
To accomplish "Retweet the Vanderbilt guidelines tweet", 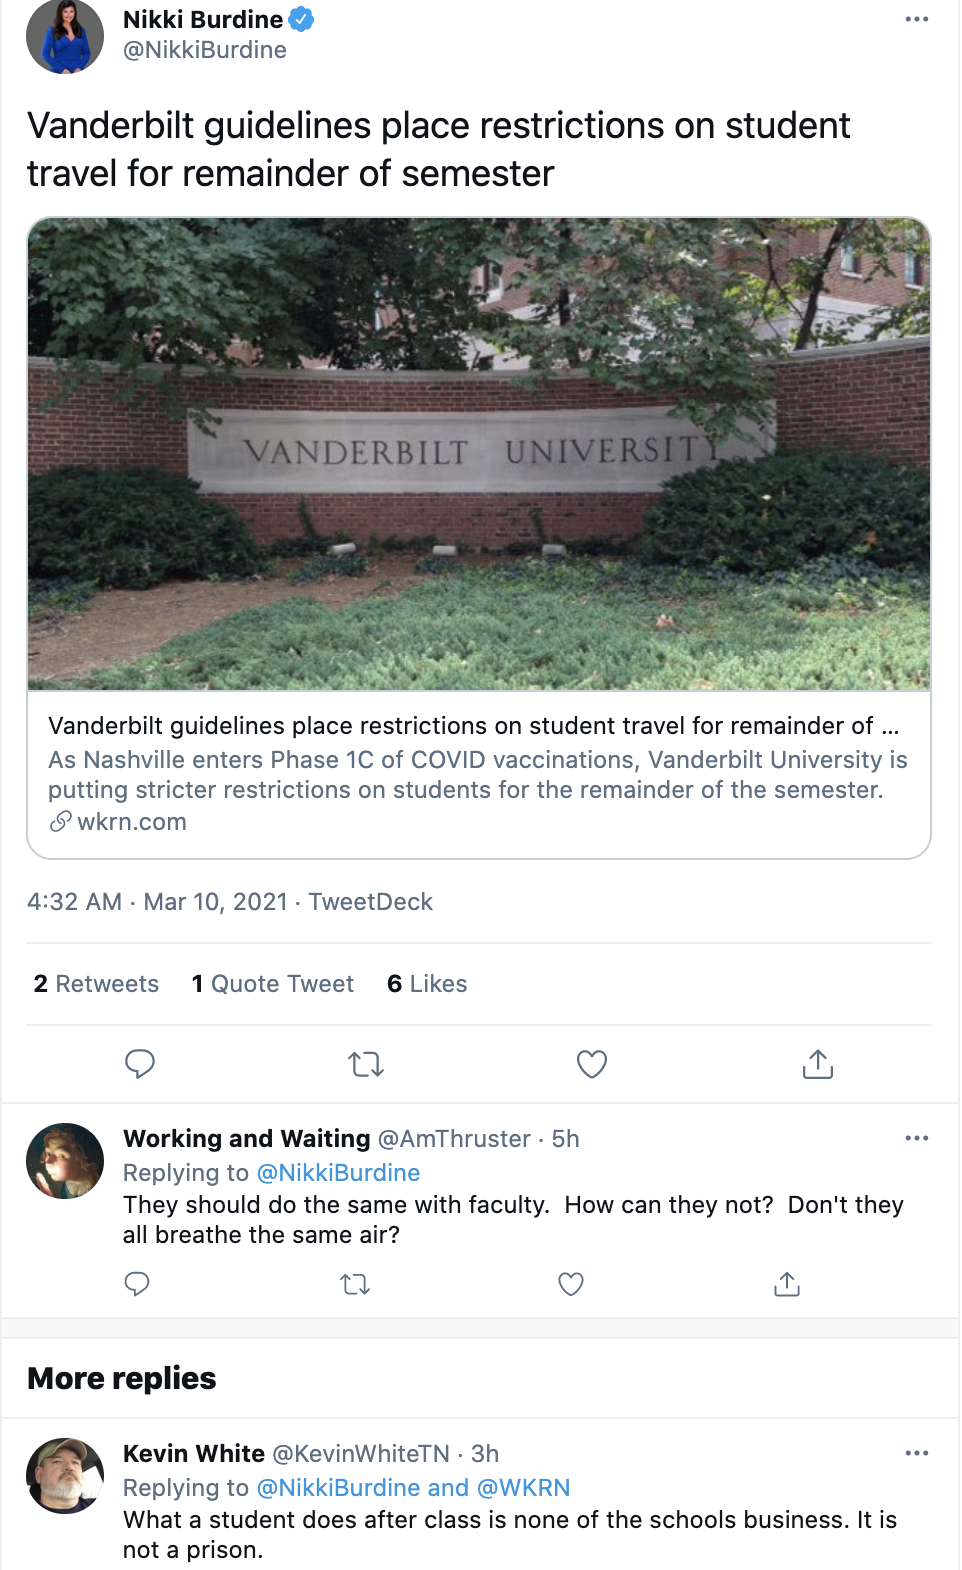I will (366, 1064).
